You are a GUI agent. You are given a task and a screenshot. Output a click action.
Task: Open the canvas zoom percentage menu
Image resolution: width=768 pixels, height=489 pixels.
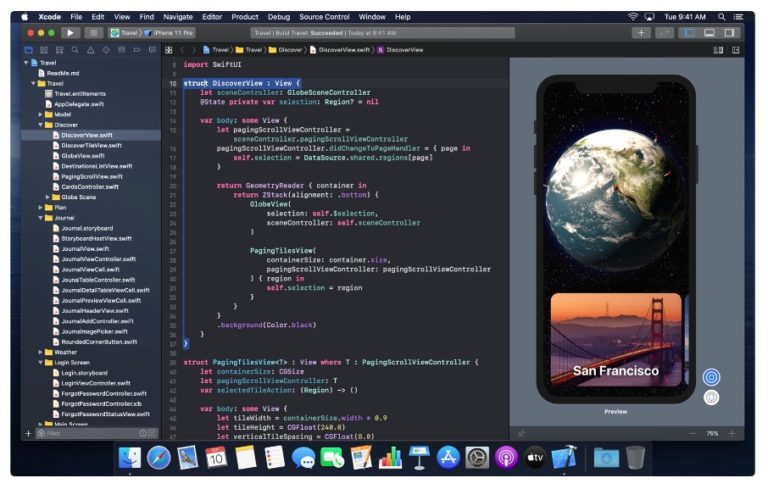point(712,433)
